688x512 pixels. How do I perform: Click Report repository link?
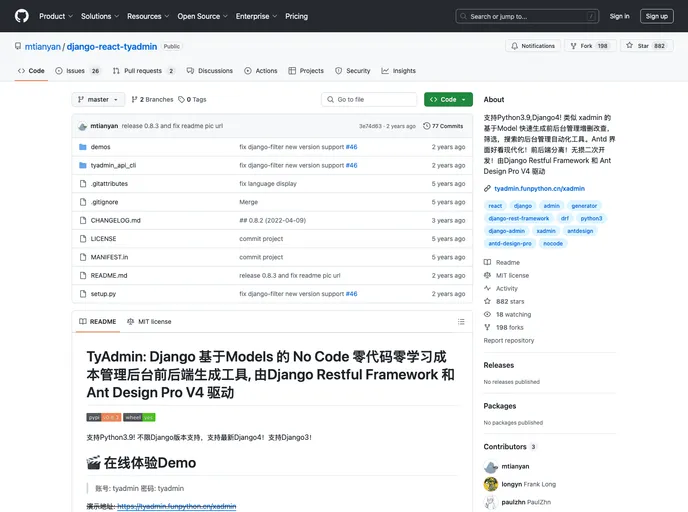pos(509,340)
